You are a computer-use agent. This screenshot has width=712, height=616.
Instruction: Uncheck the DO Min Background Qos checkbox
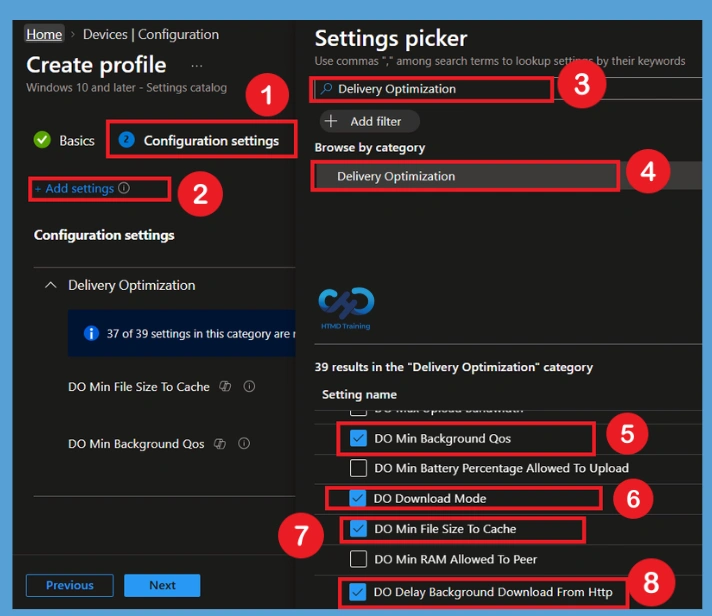click(358, 439)
